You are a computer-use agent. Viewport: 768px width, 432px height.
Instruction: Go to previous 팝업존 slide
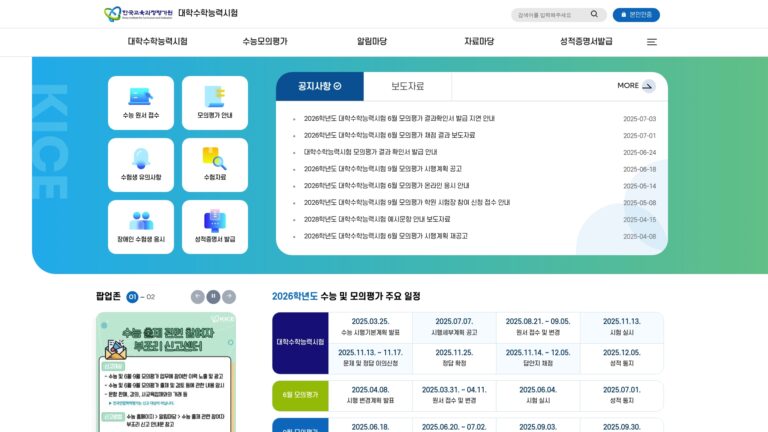click(x=197, y=296)
